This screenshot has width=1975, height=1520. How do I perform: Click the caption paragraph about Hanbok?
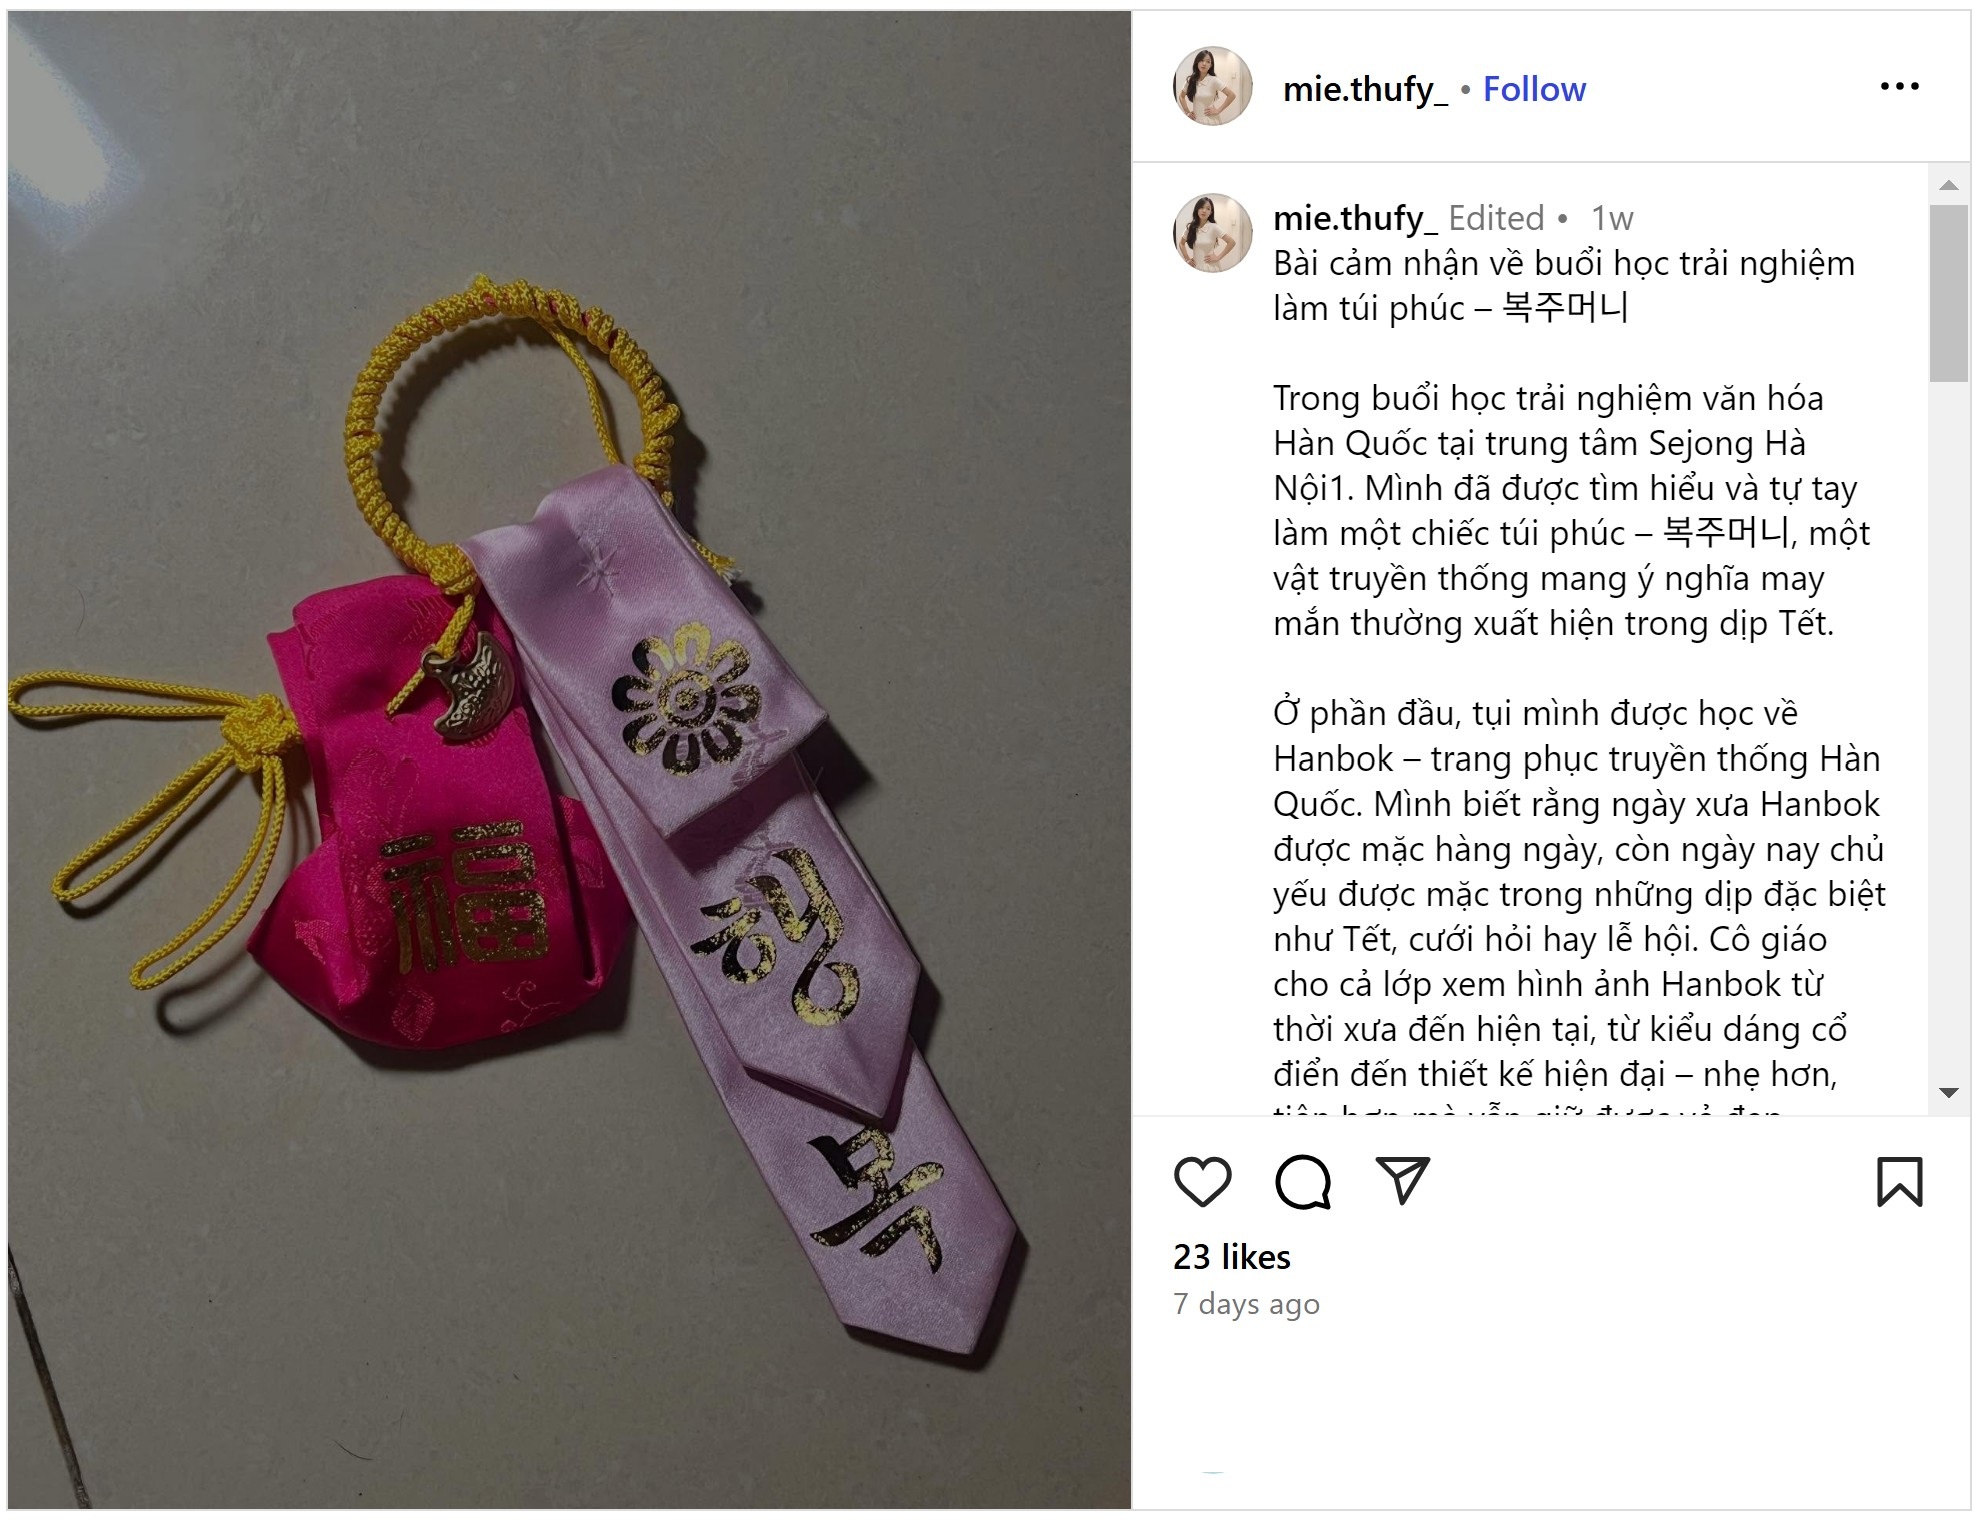coord(1578,895)
